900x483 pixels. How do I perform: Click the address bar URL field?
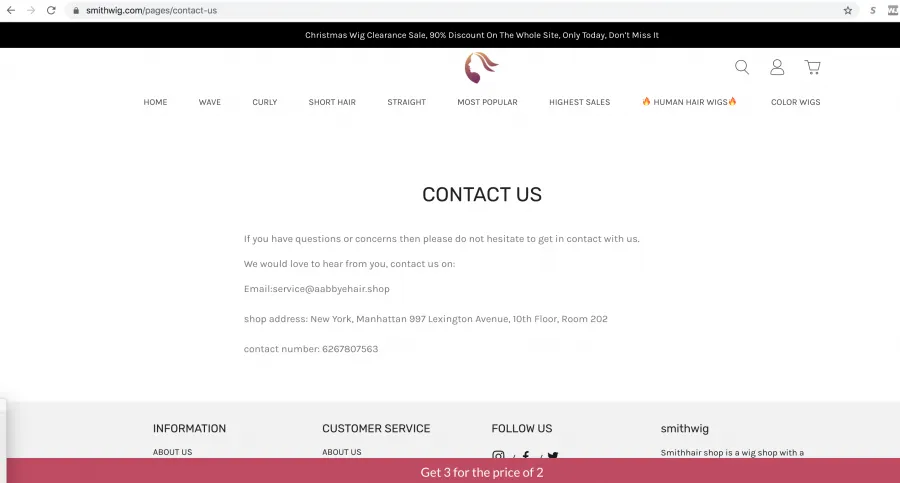pos(459,10)
